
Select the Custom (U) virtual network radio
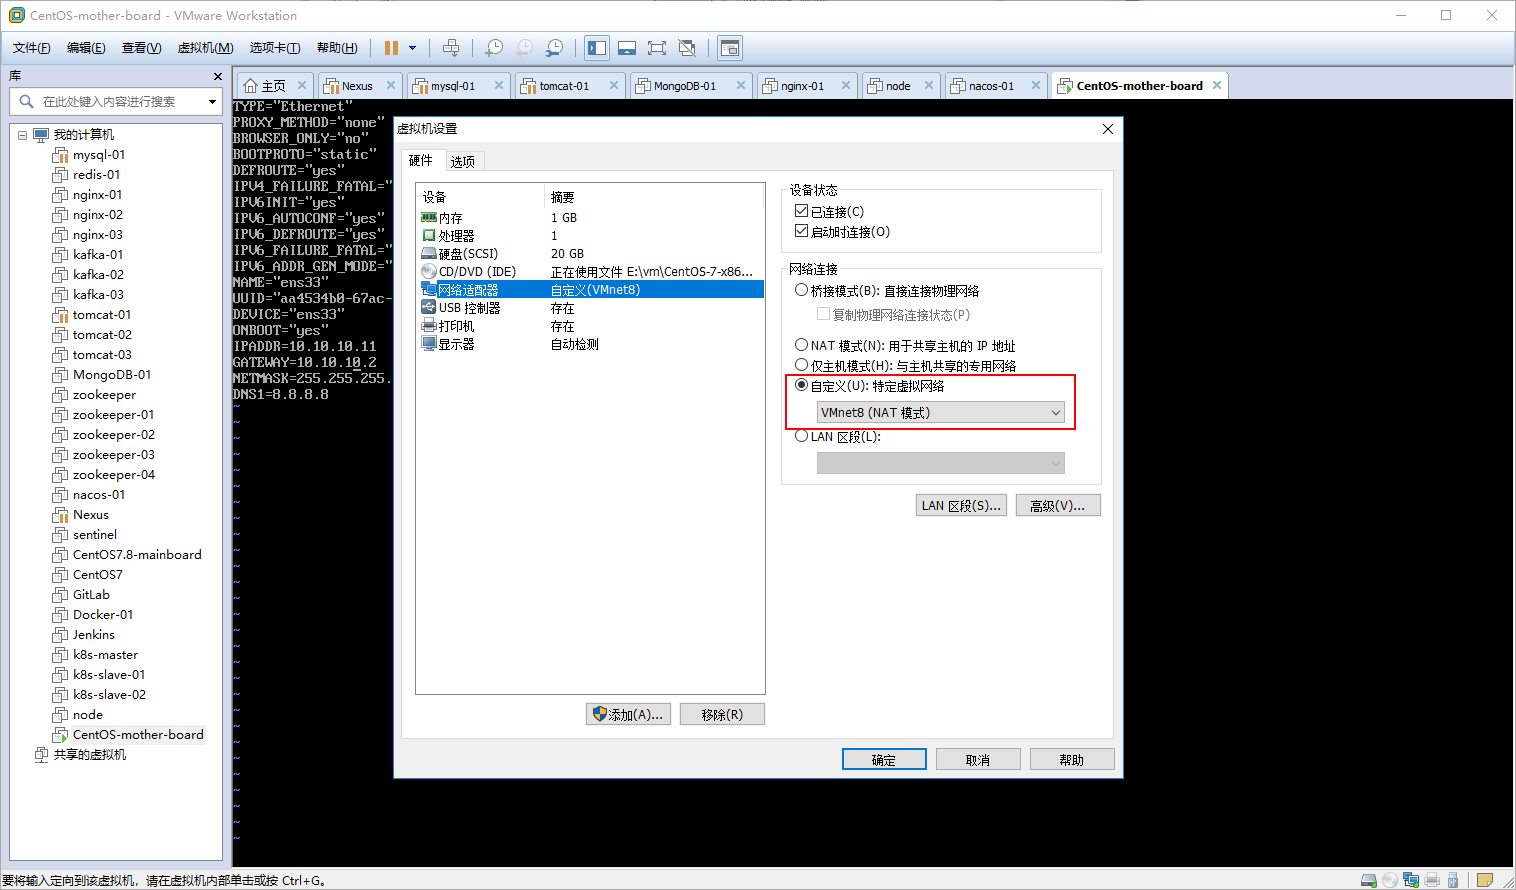click(x=801, y=385)
